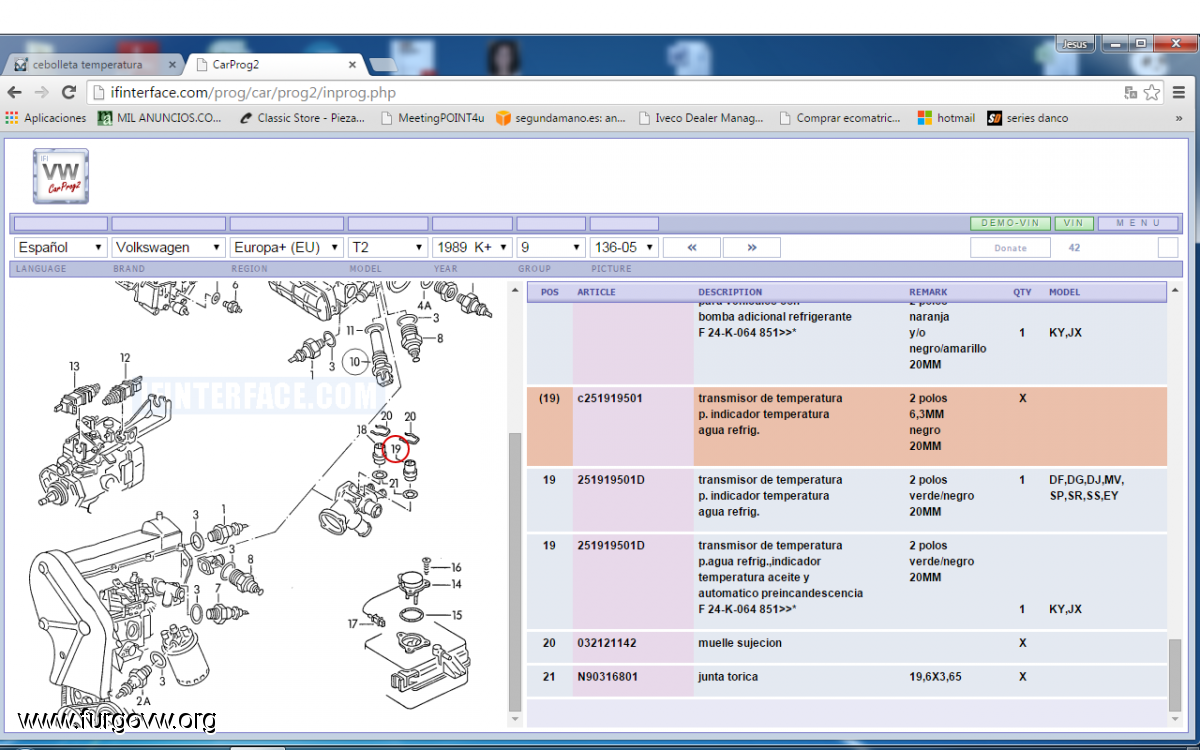Open the Brand dropdown showing Volkswagen
The width and height of the screenshot is (1200, 750).
click(168, 247)
